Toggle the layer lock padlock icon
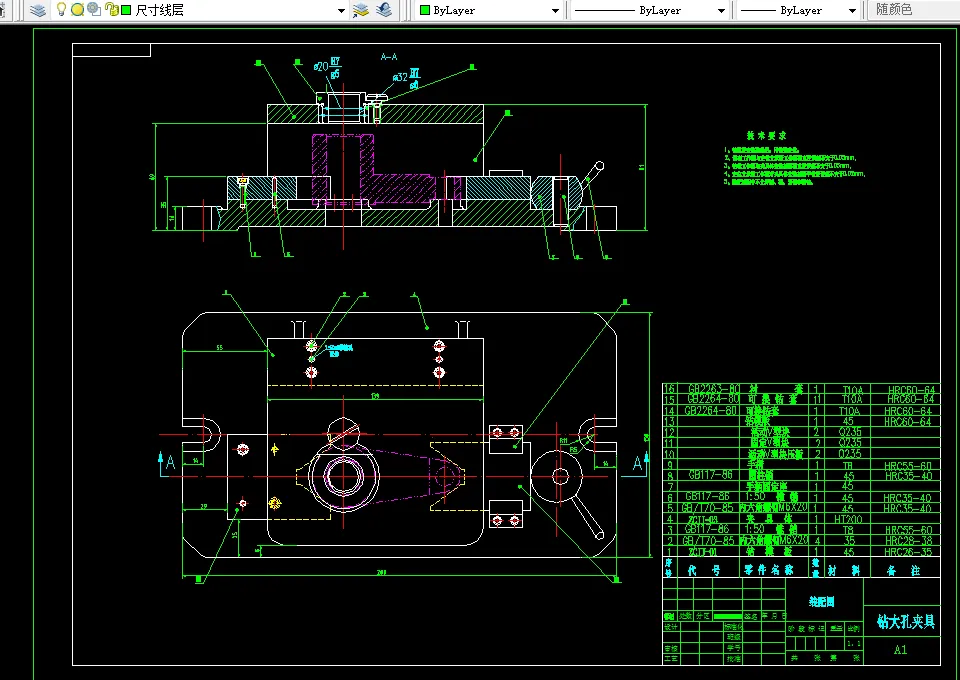This screenshot has height=680, width=960. pos(111,10)
